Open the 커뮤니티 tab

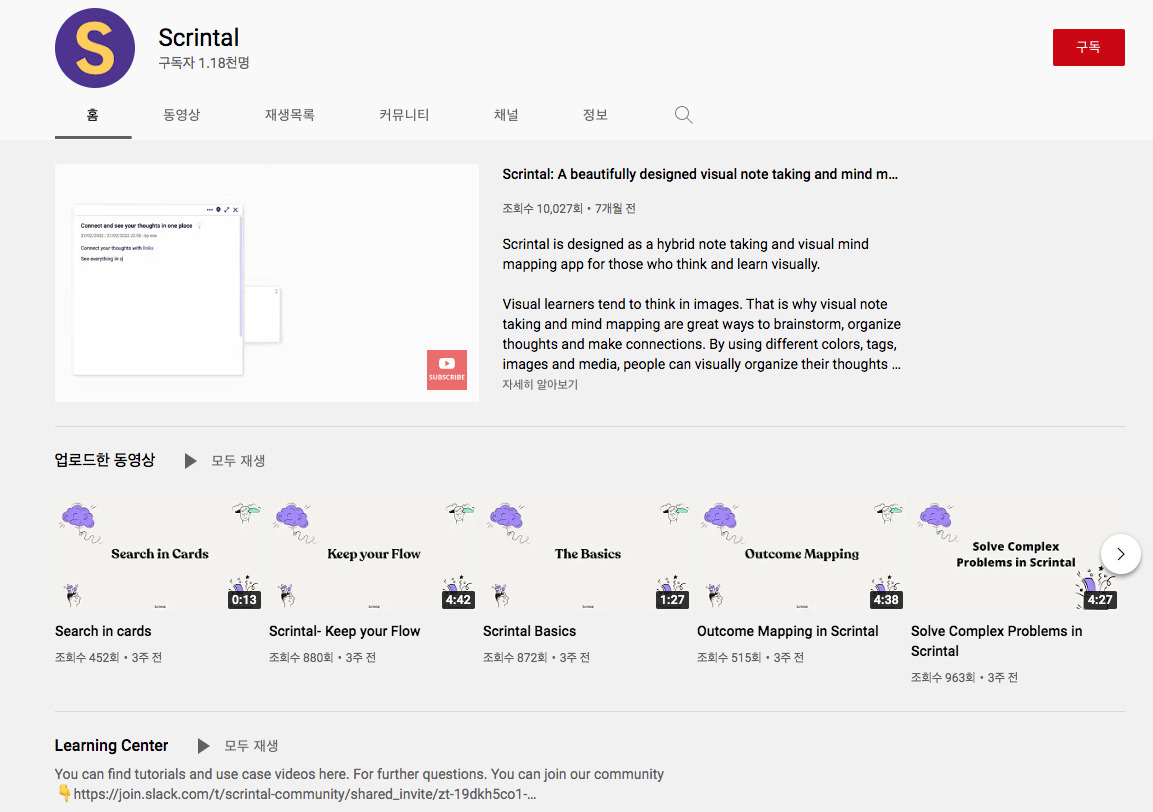[404, 115]
